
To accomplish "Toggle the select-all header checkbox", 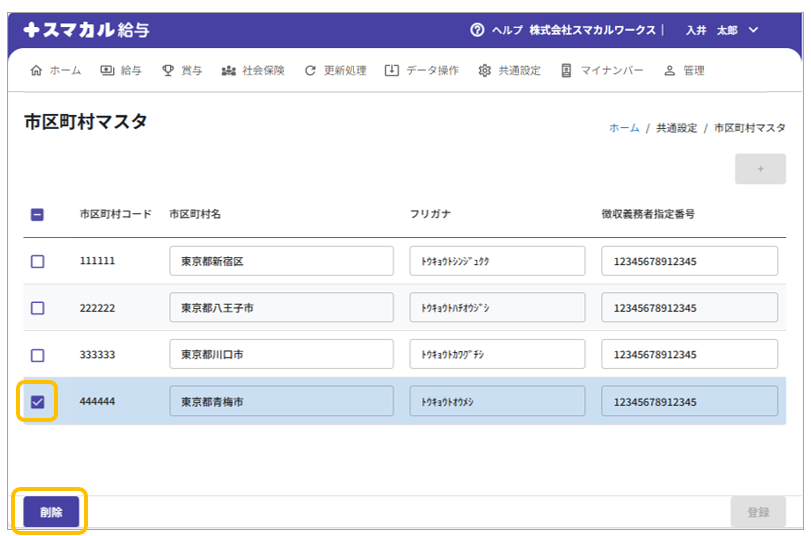I will 37,214.
